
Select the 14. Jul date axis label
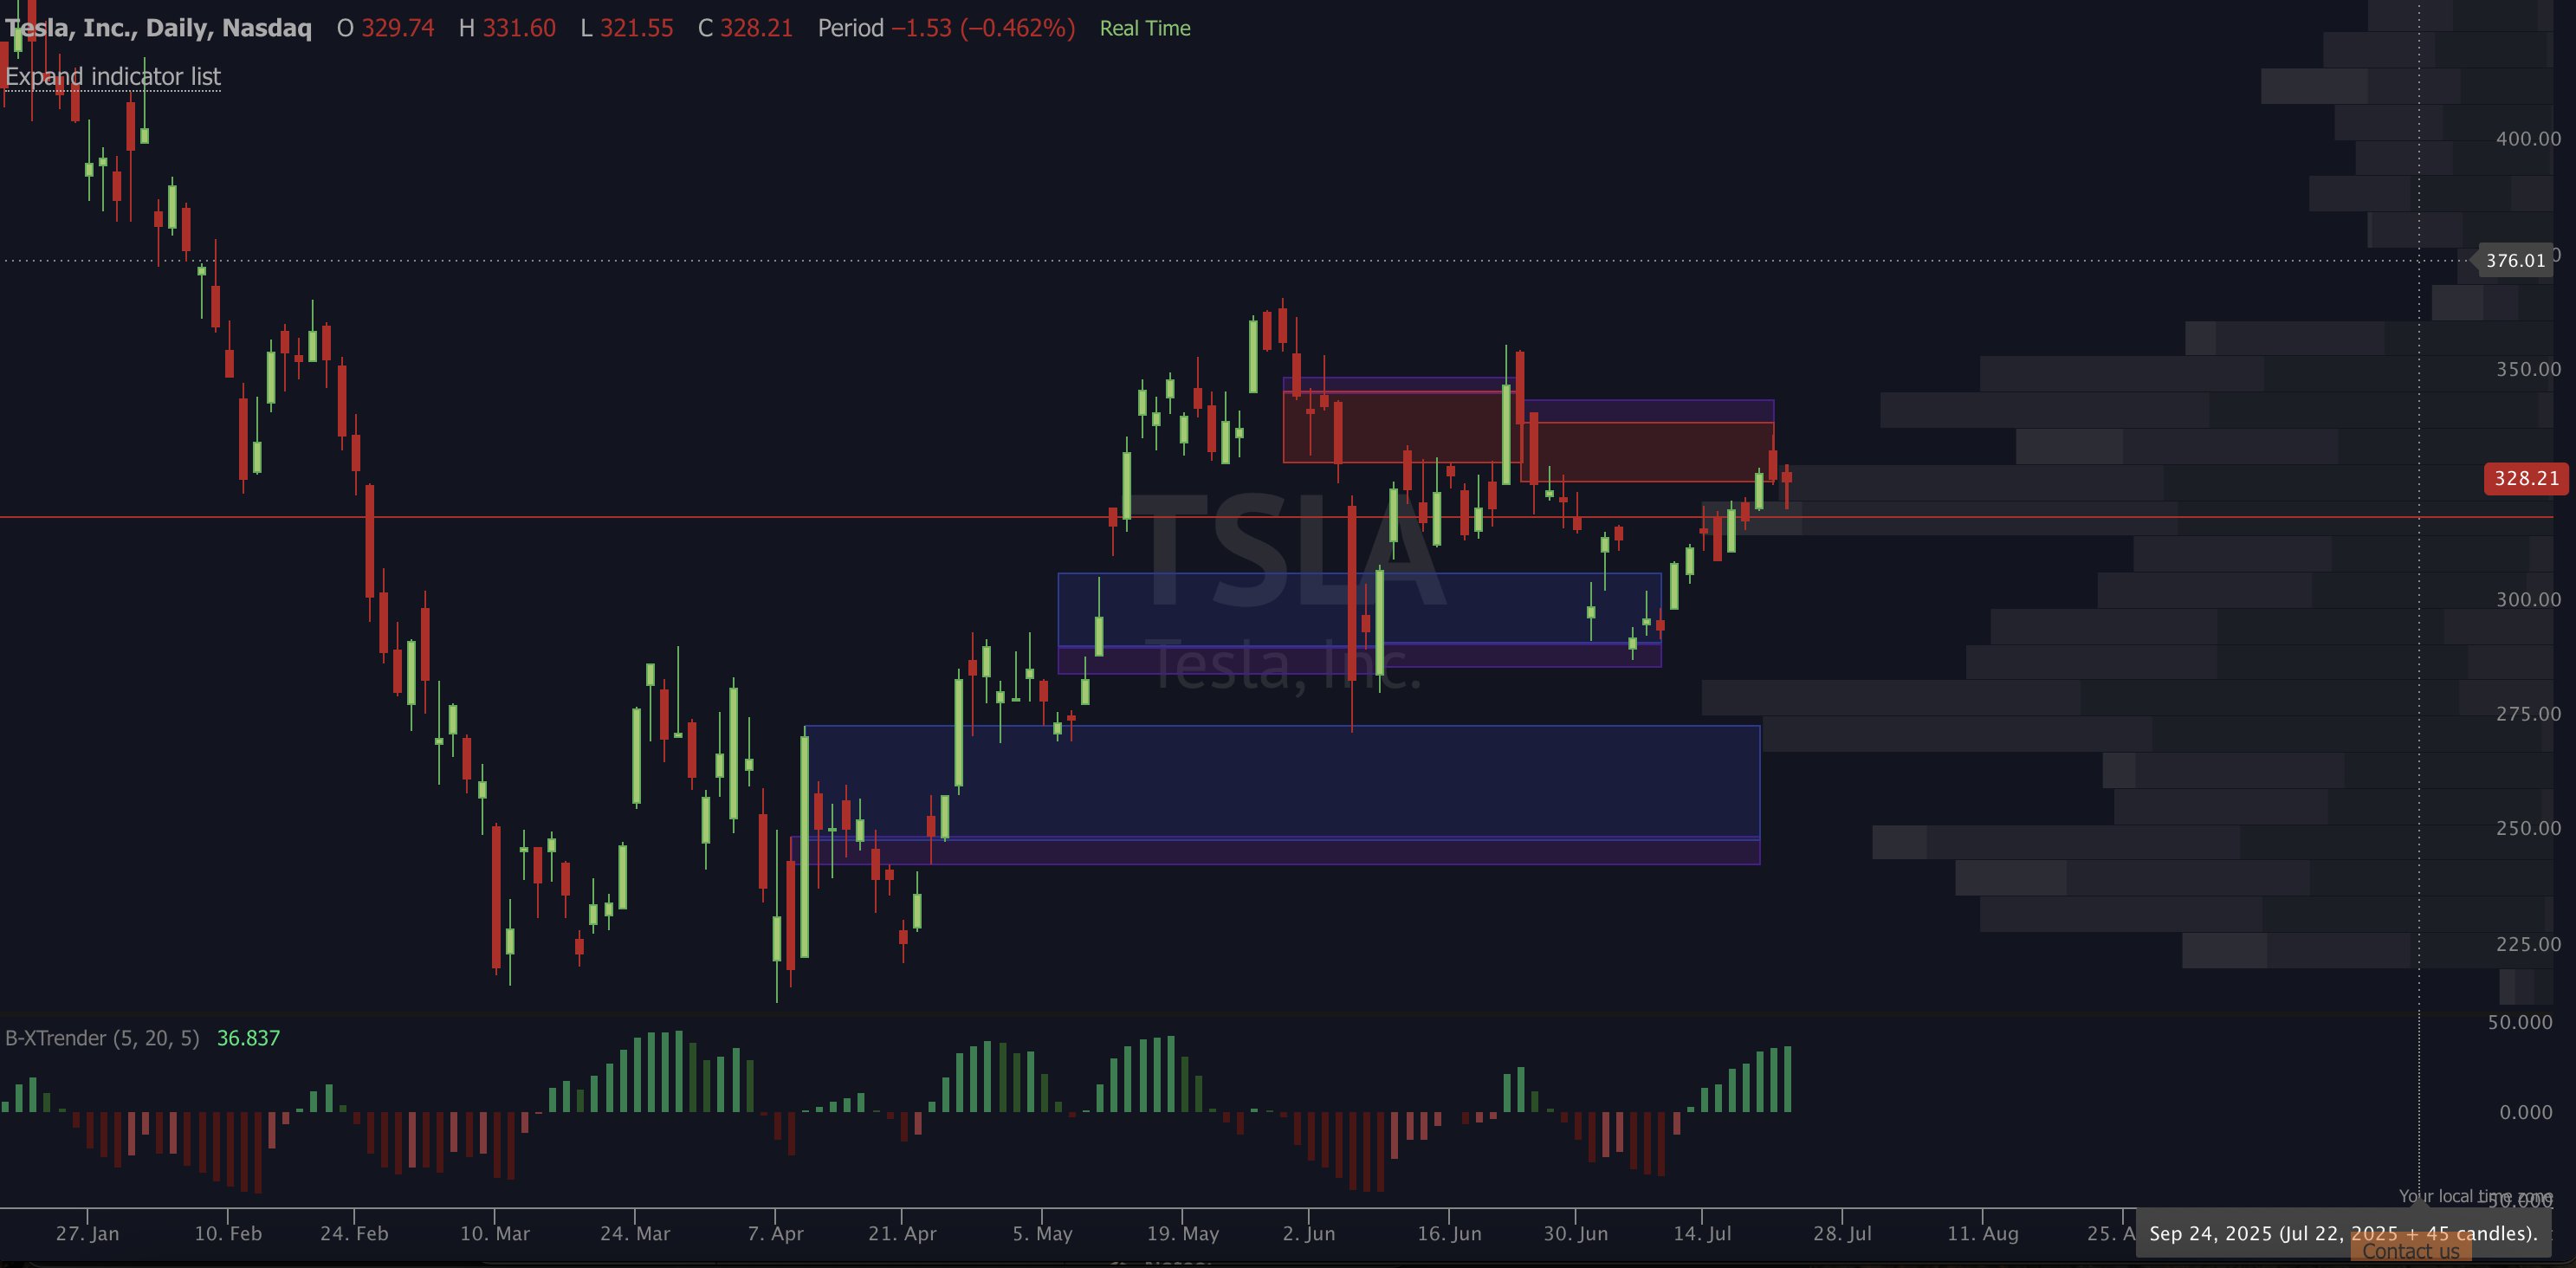(1702, 1234)
